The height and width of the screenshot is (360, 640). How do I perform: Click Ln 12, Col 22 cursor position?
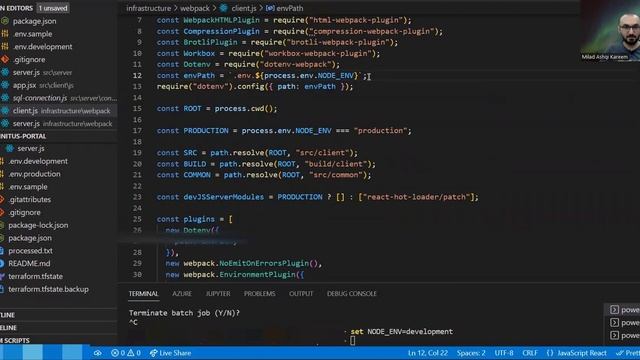click(x=428, y=353)
